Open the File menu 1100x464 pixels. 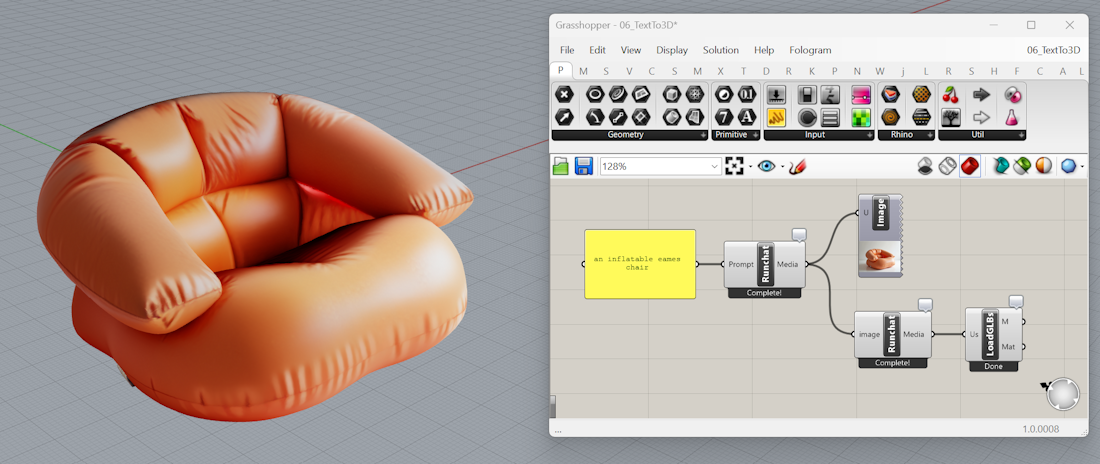(567, 50)
